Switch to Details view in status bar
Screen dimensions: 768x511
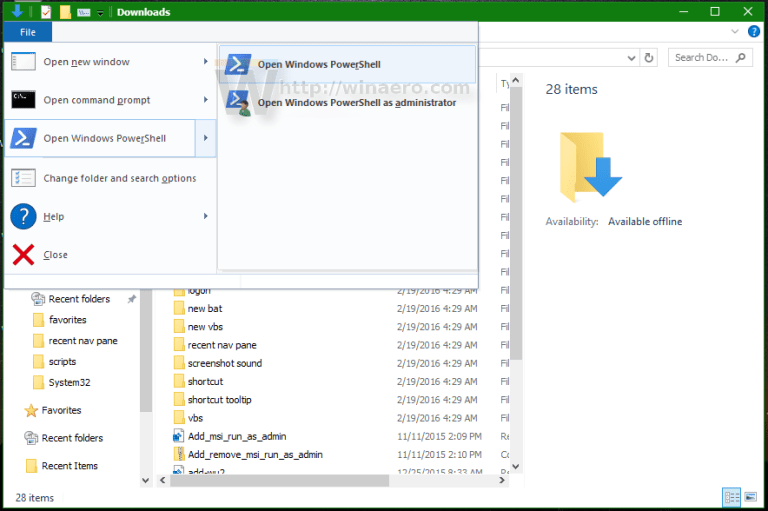732,498
